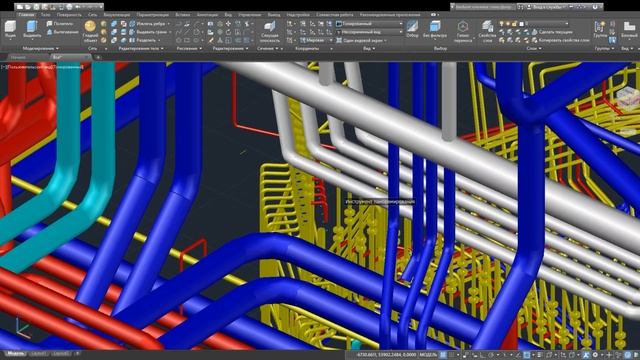
Task: Click the workspace gear icon in status bar
Action: [x=595, y=355]
